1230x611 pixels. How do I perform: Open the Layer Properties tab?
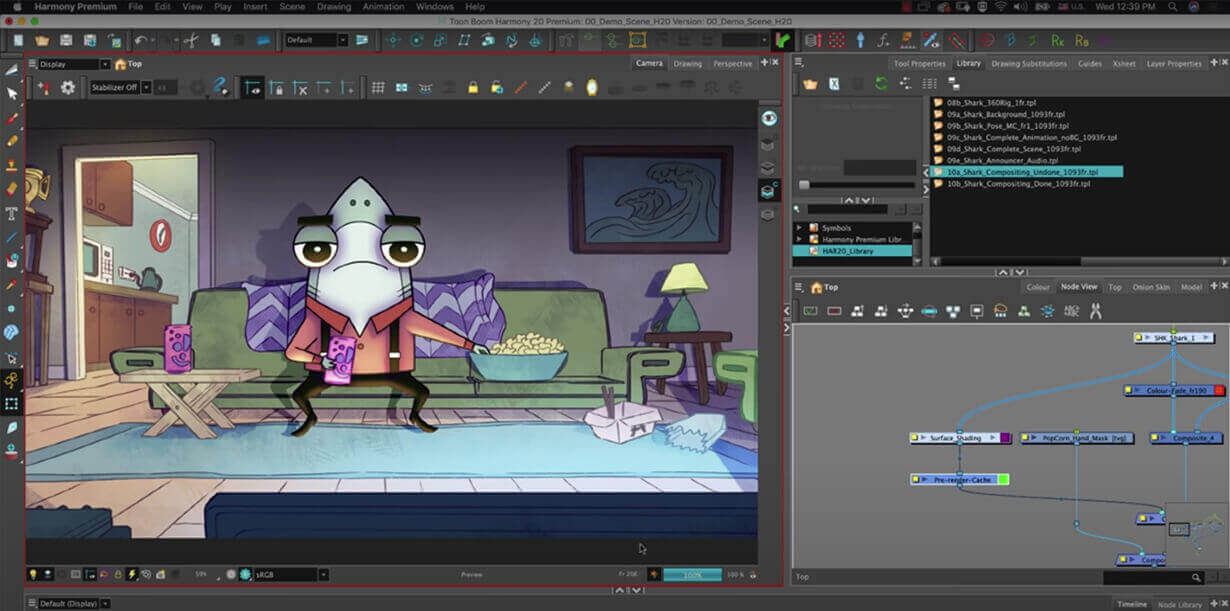[x=1174, y=63]
